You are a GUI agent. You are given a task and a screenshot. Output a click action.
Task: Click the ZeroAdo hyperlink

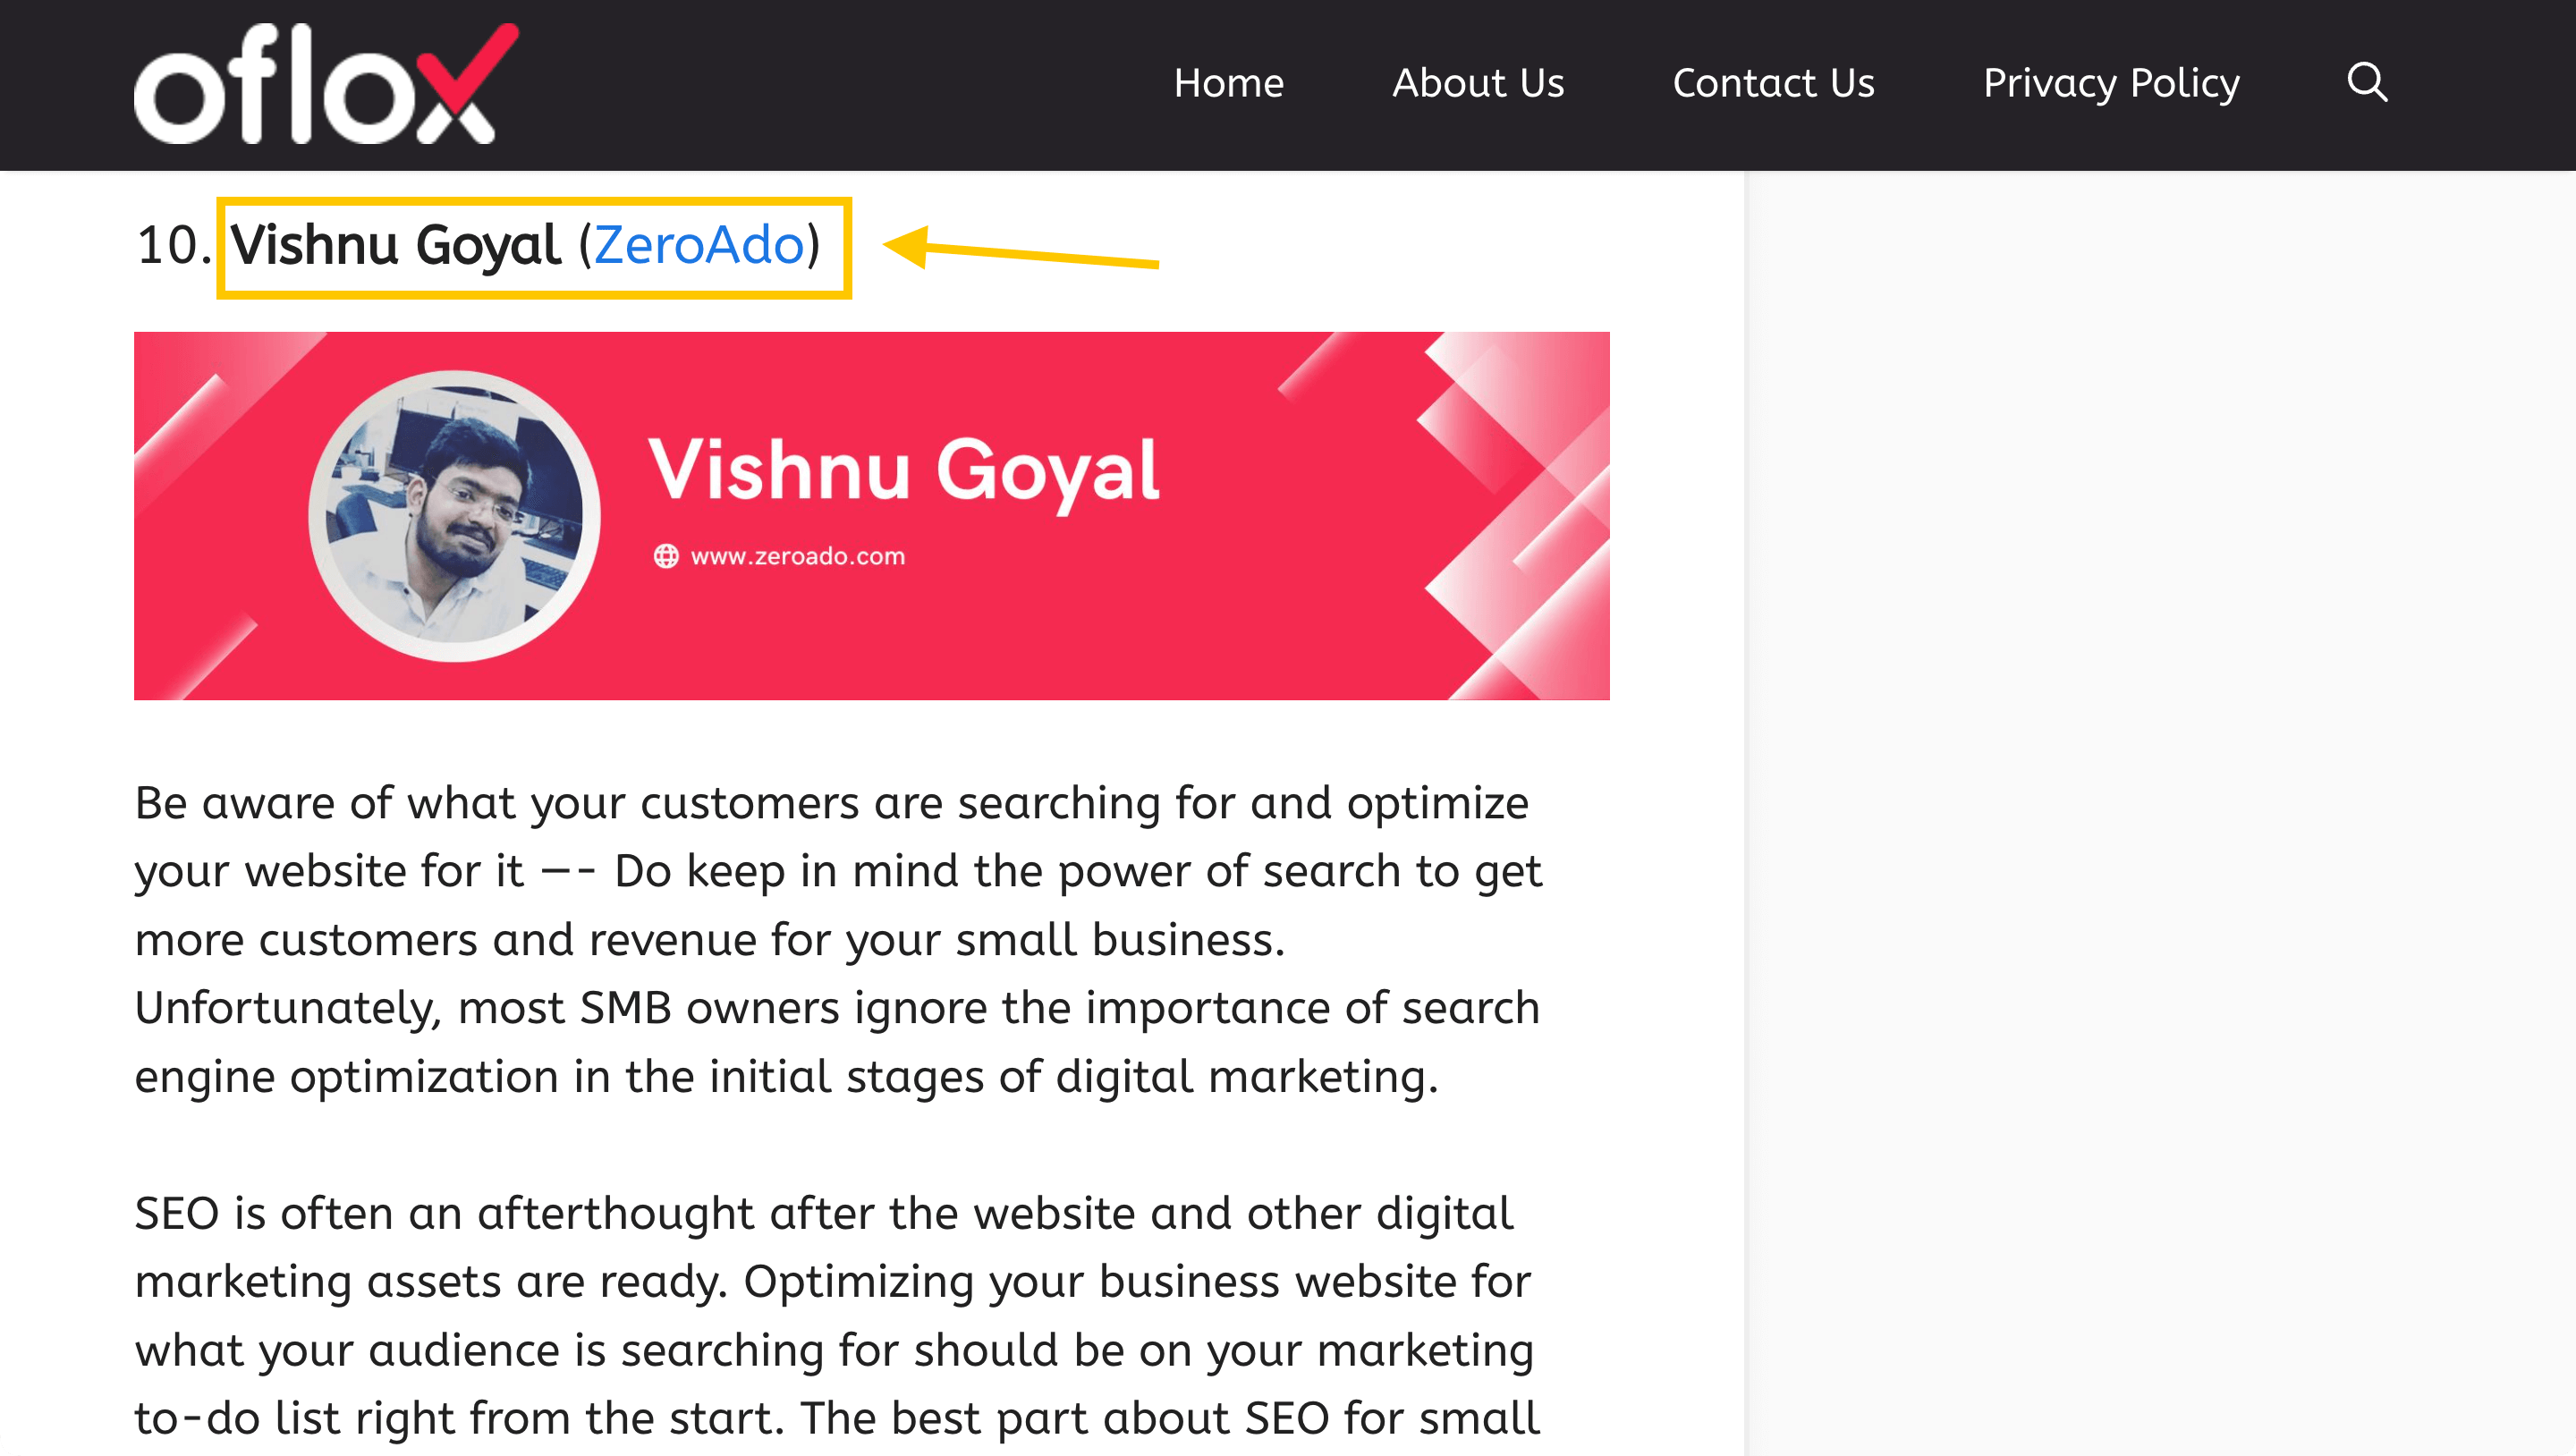click(x=700, y=244)
